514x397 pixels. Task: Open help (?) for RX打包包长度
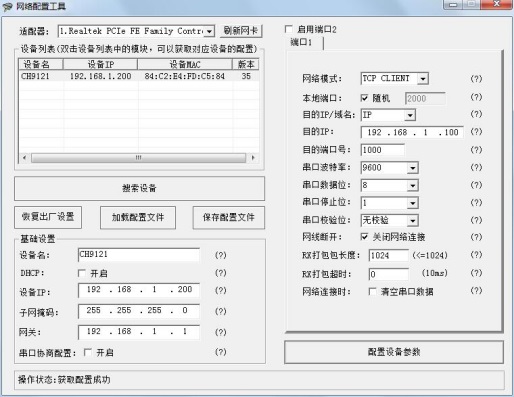point(476,255)
